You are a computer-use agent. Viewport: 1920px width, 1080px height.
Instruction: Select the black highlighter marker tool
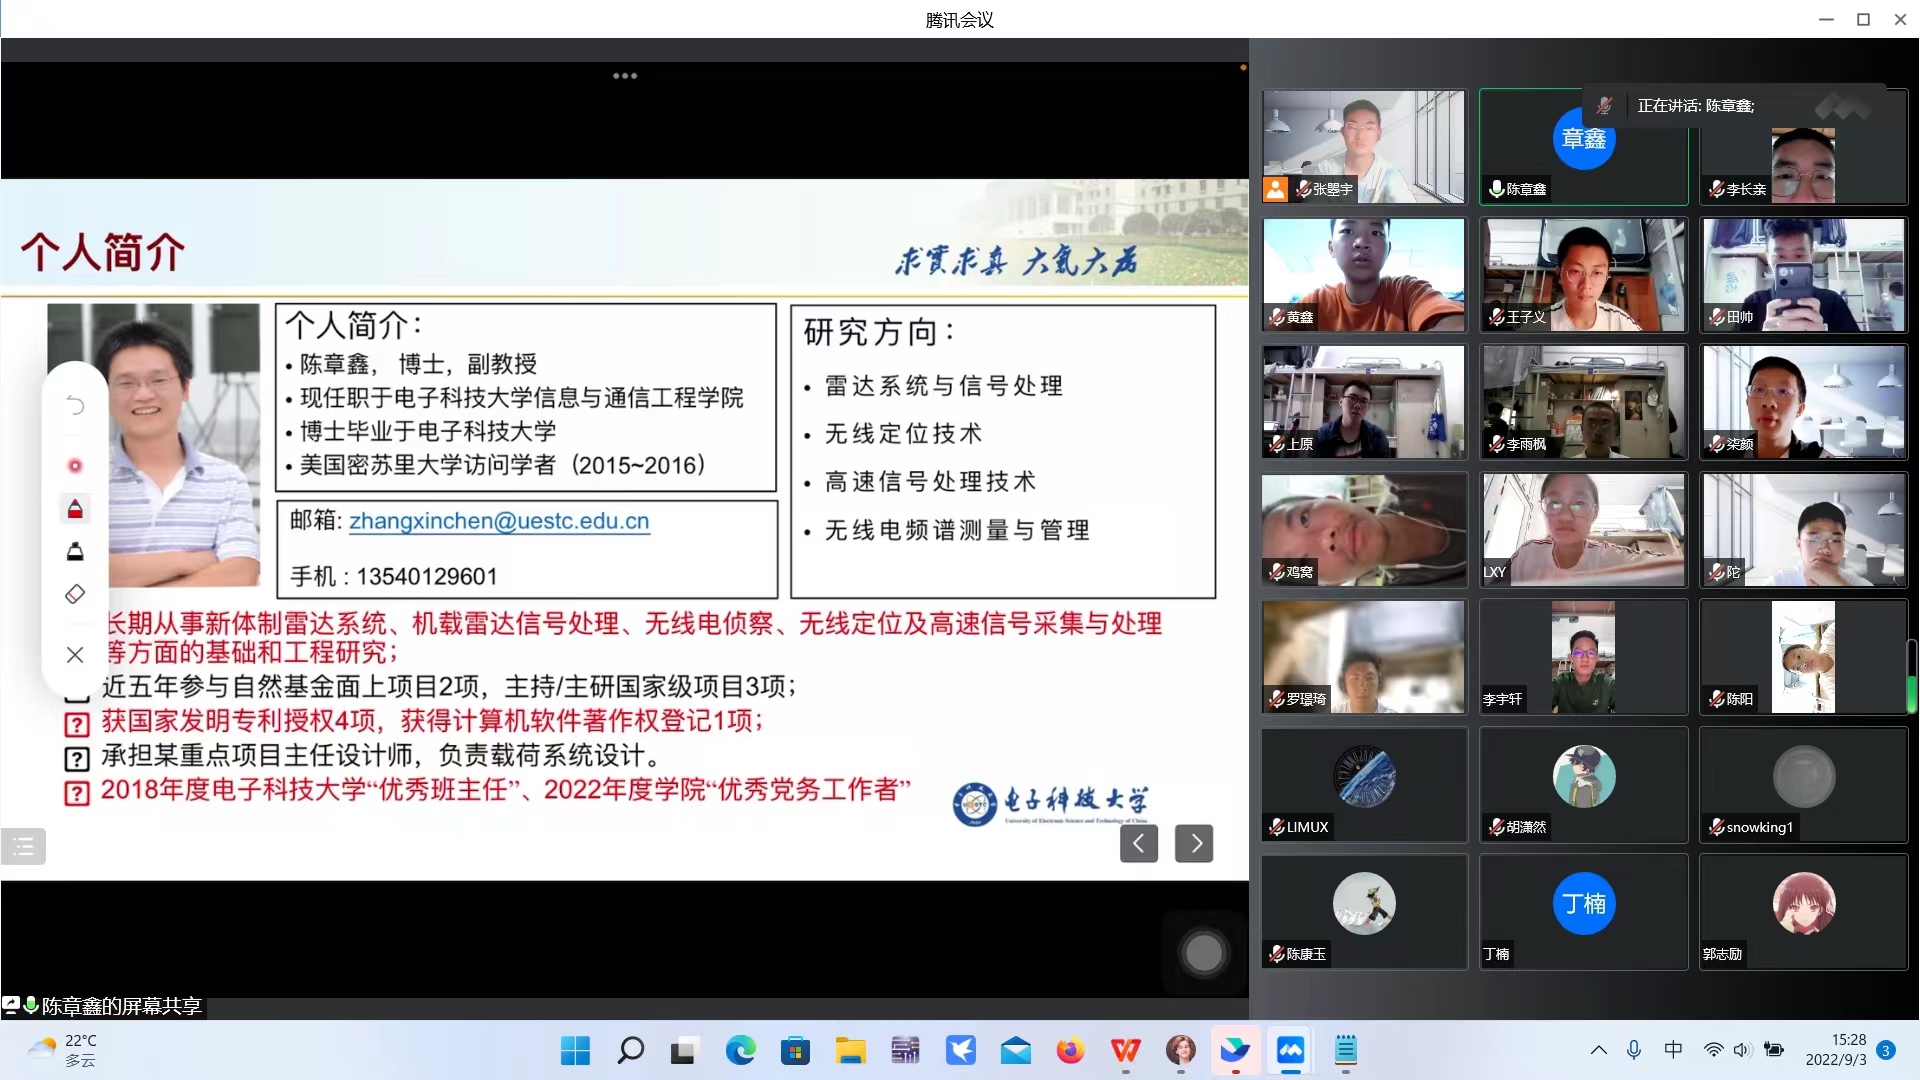pos(75,552)
